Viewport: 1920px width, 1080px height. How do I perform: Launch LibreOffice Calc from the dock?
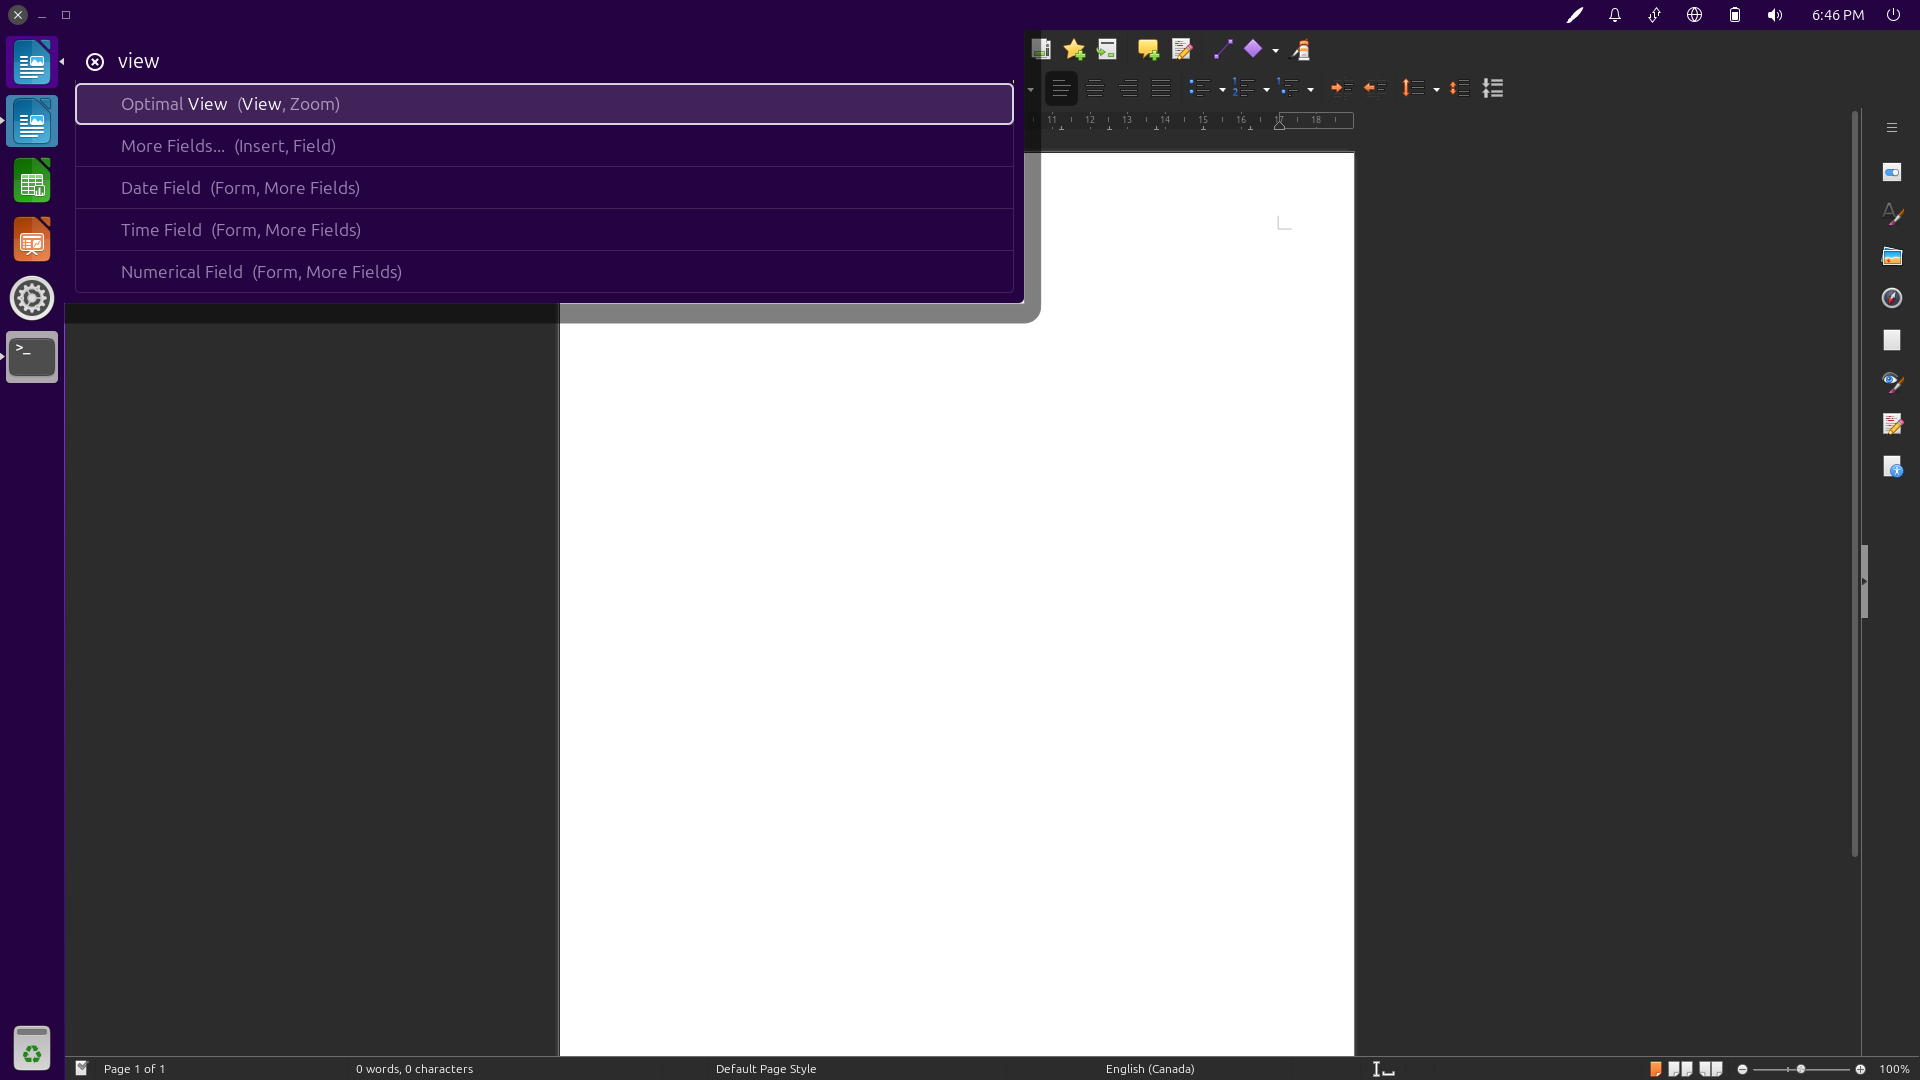tap(32, 181)
